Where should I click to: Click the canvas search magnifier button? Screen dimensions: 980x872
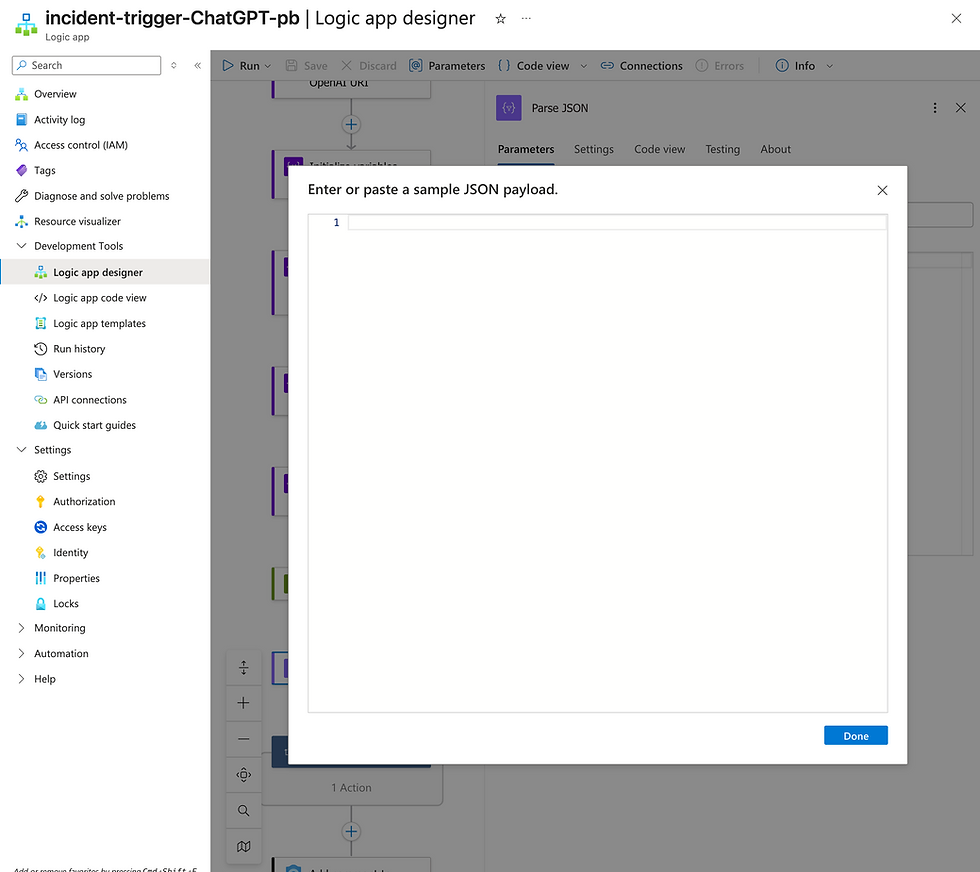[244, 811]
